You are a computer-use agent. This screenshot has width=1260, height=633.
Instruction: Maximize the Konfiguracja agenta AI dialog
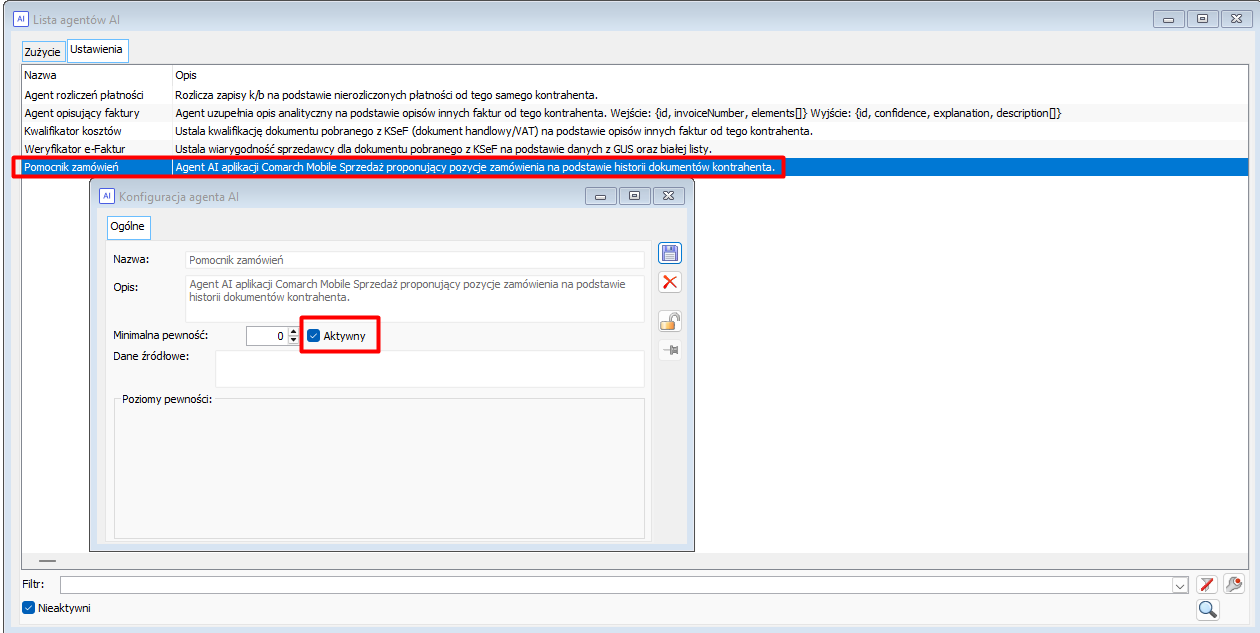tap(634, 196)
